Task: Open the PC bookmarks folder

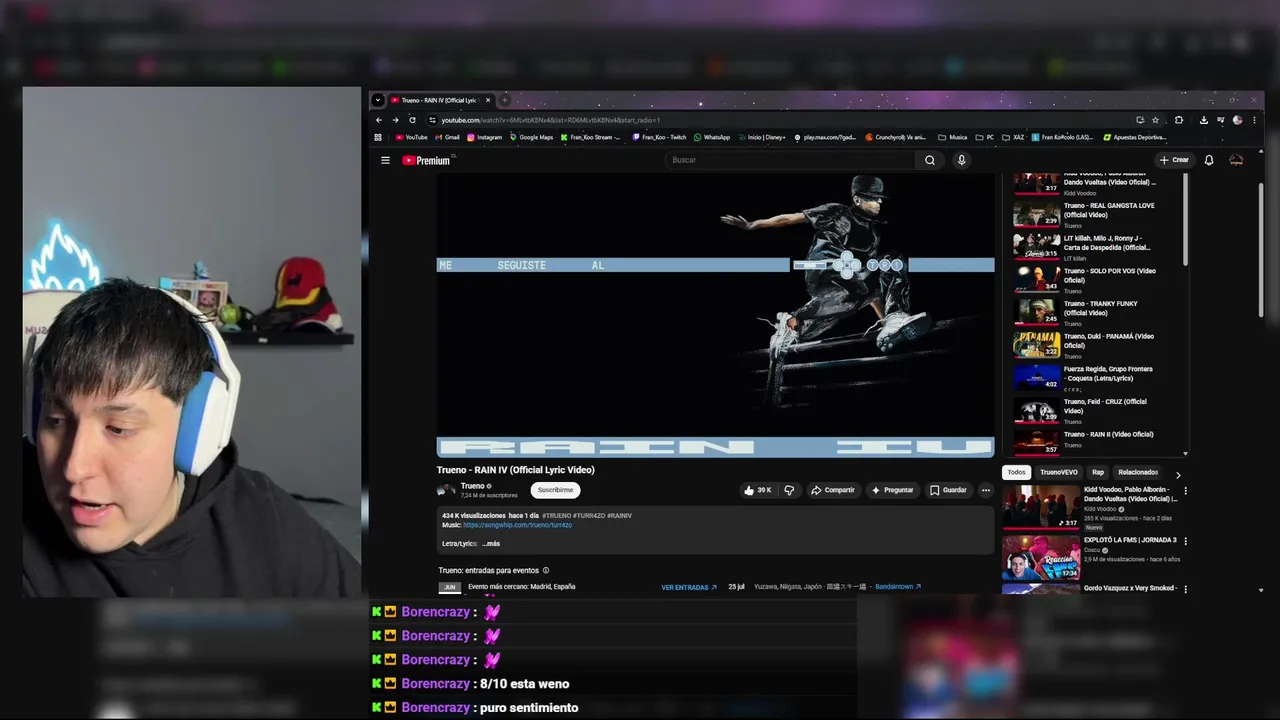Action: (x=985, y=137)
